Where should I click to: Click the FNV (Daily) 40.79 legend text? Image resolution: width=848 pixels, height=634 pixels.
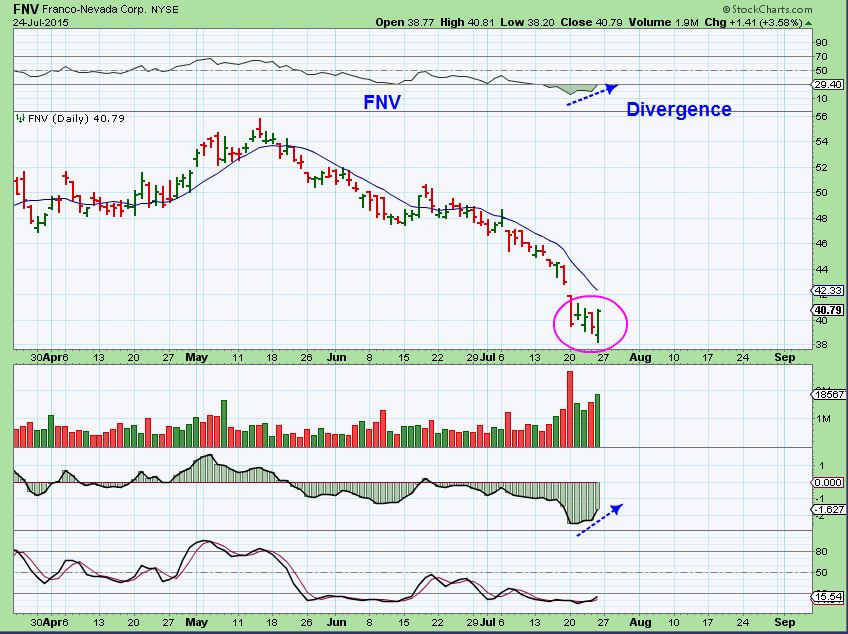(76, 118)
